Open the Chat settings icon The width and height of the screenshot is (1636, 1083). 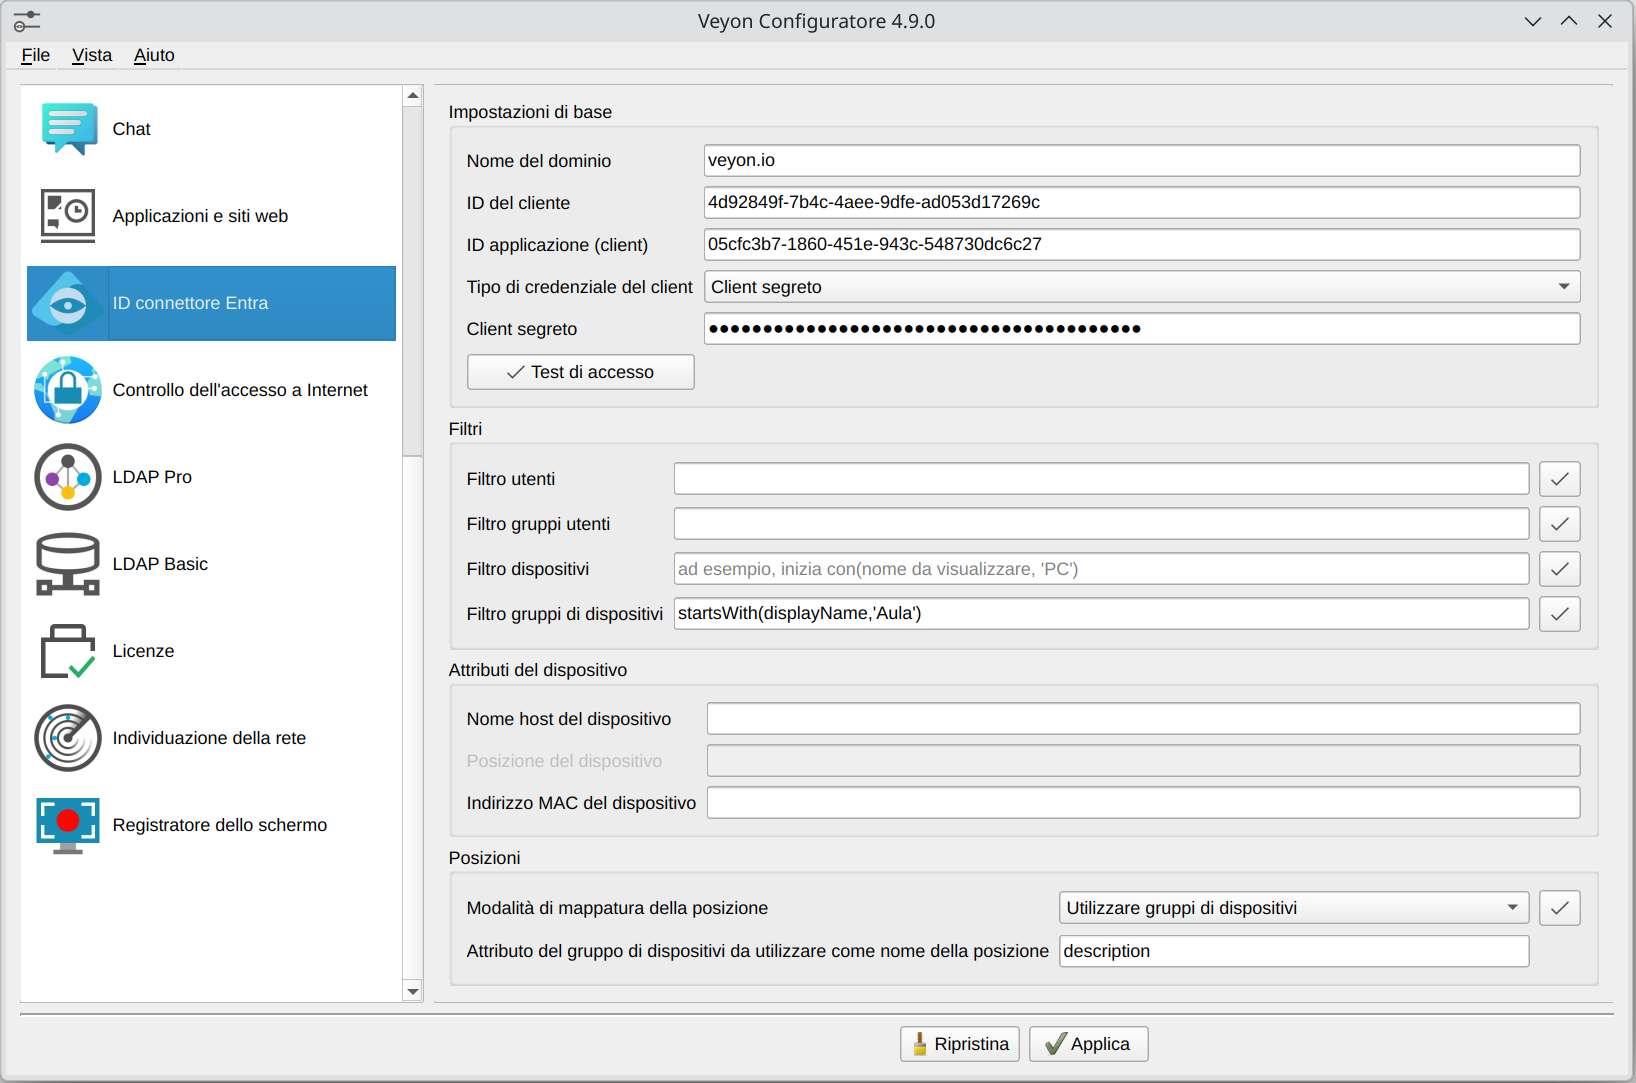(68, 129)
